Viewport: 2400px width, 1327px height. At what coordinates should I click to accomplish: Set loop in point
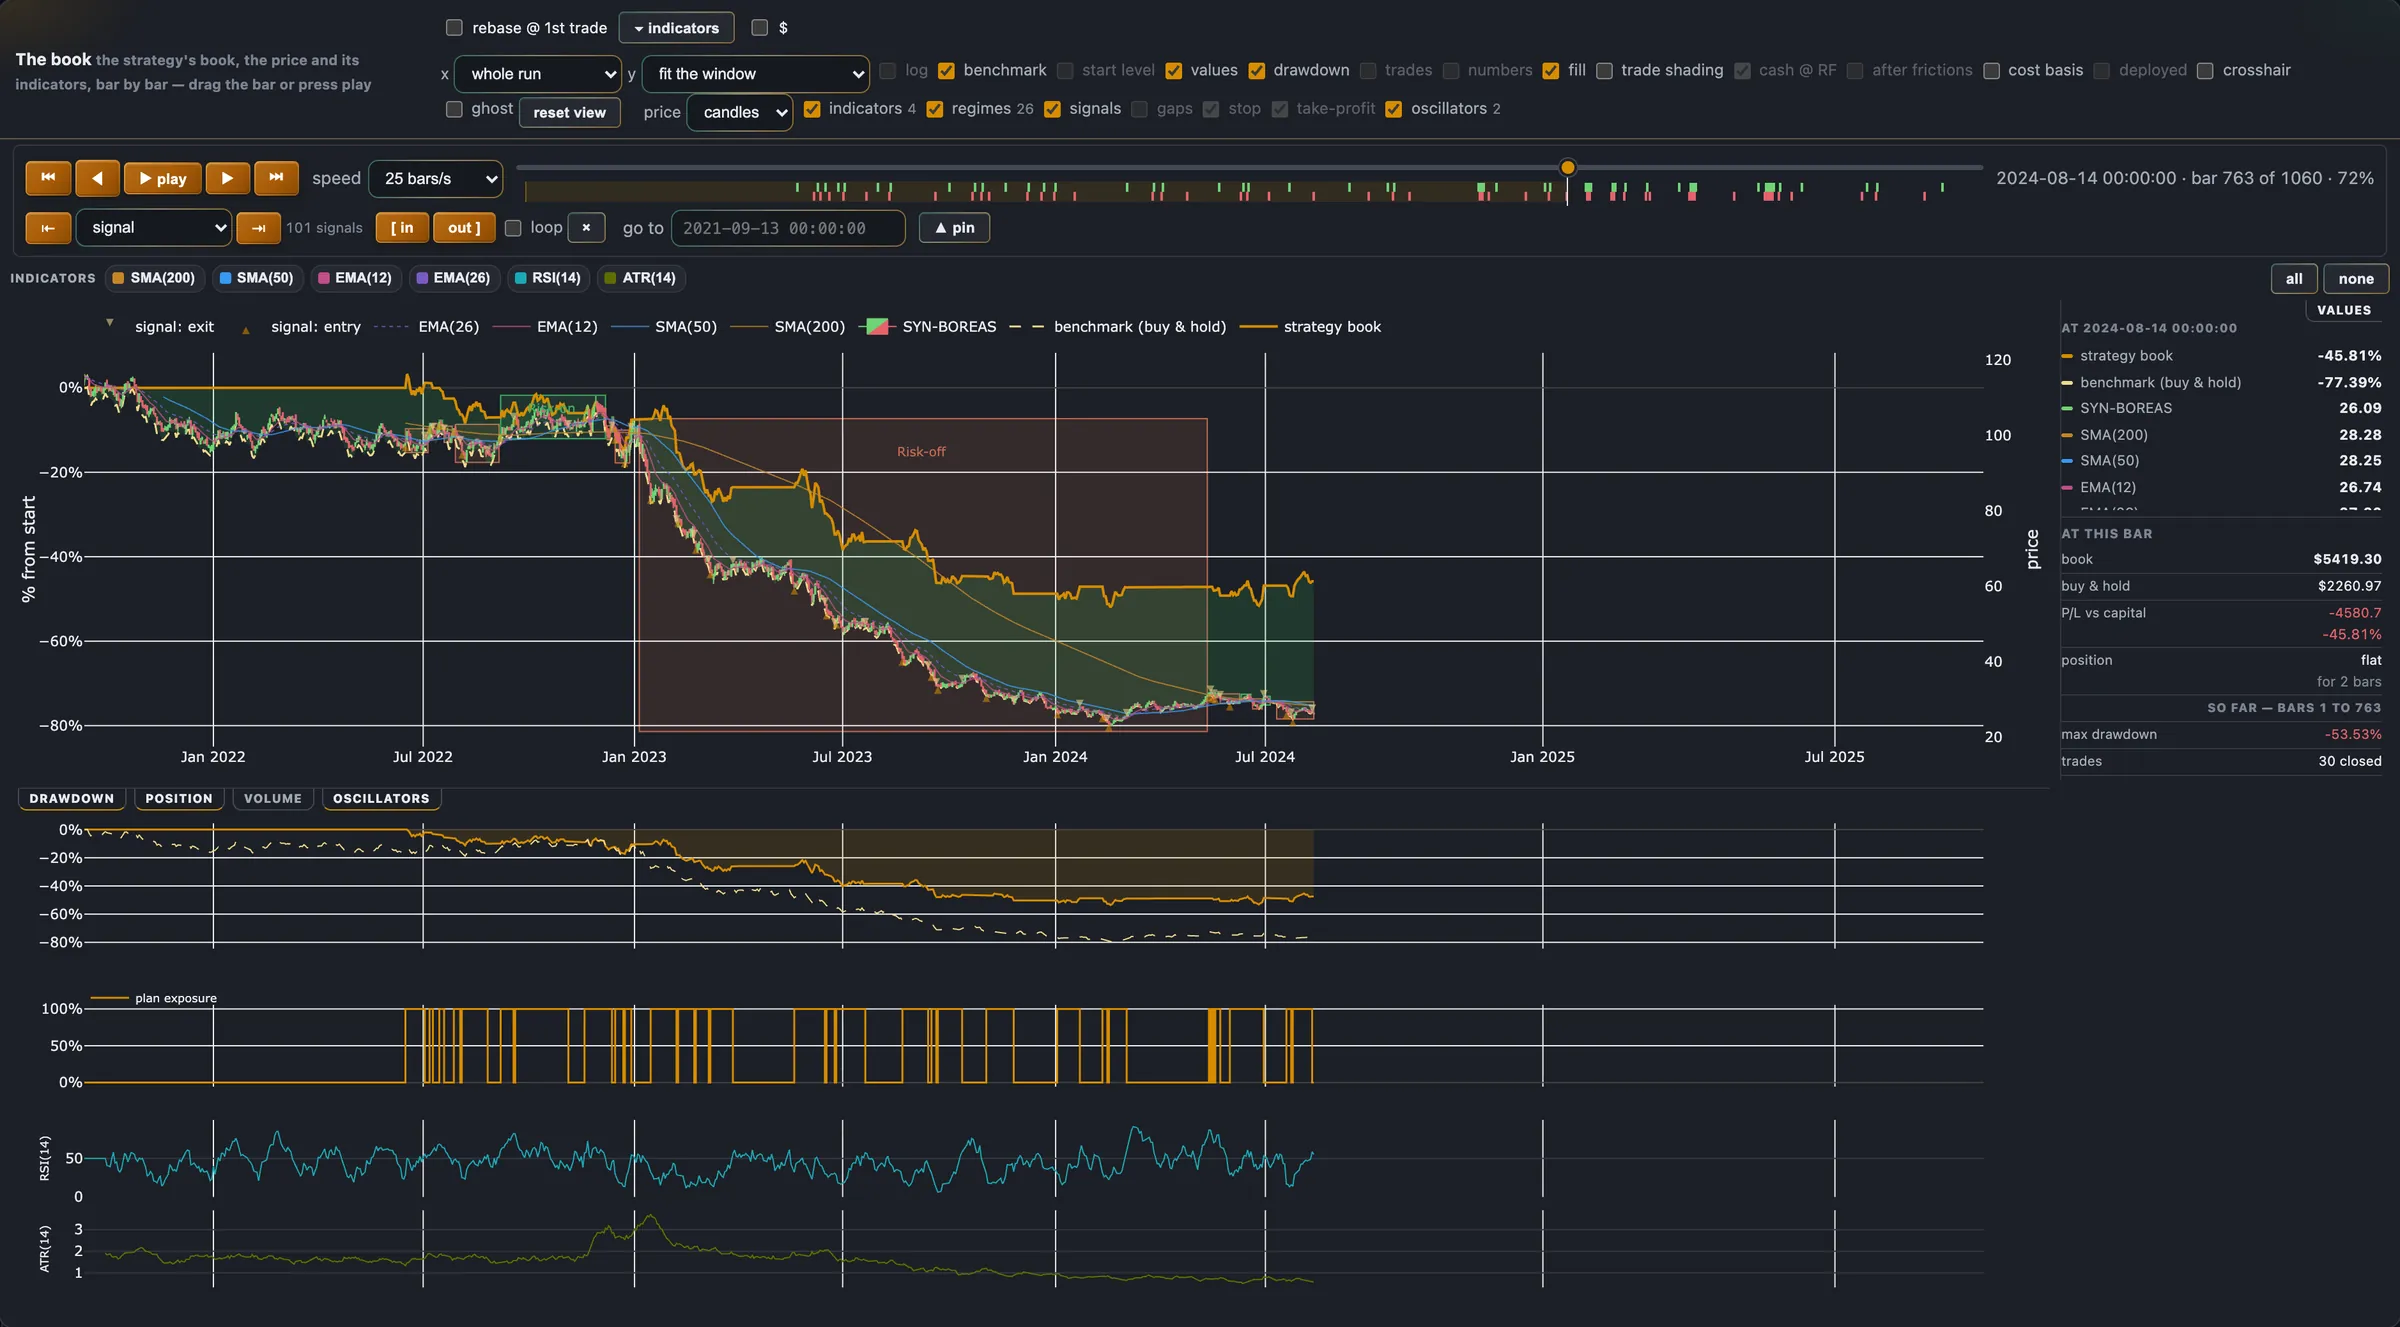[x=402, y=228]
